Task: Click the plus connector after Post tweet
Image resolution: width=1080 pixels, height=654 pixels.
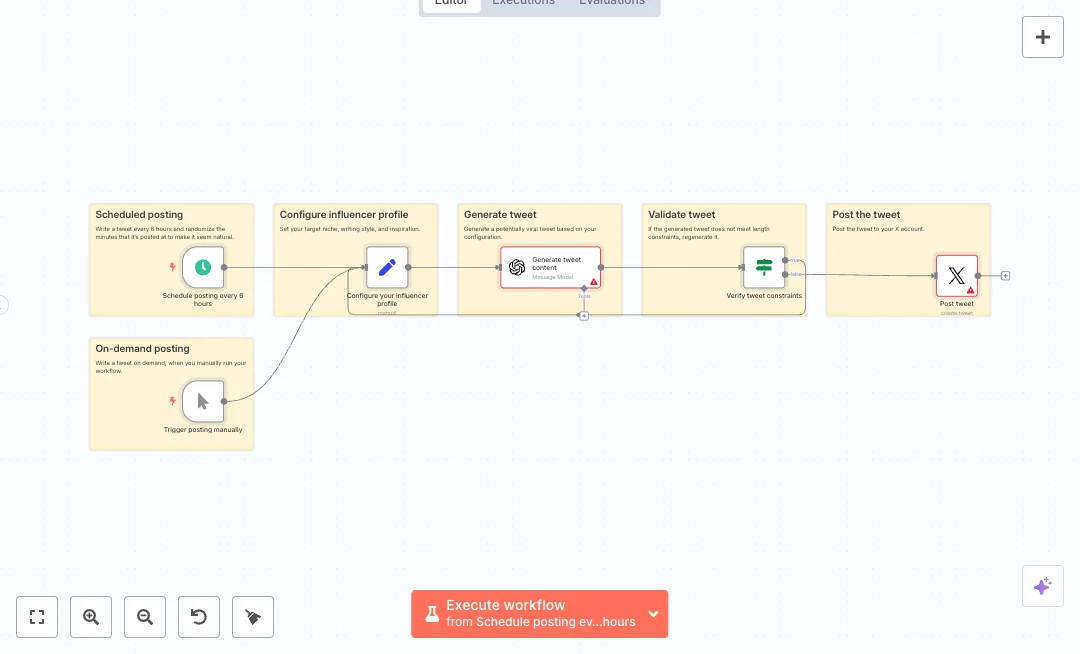Action: pyautogui.click(x=1005, y=275)
